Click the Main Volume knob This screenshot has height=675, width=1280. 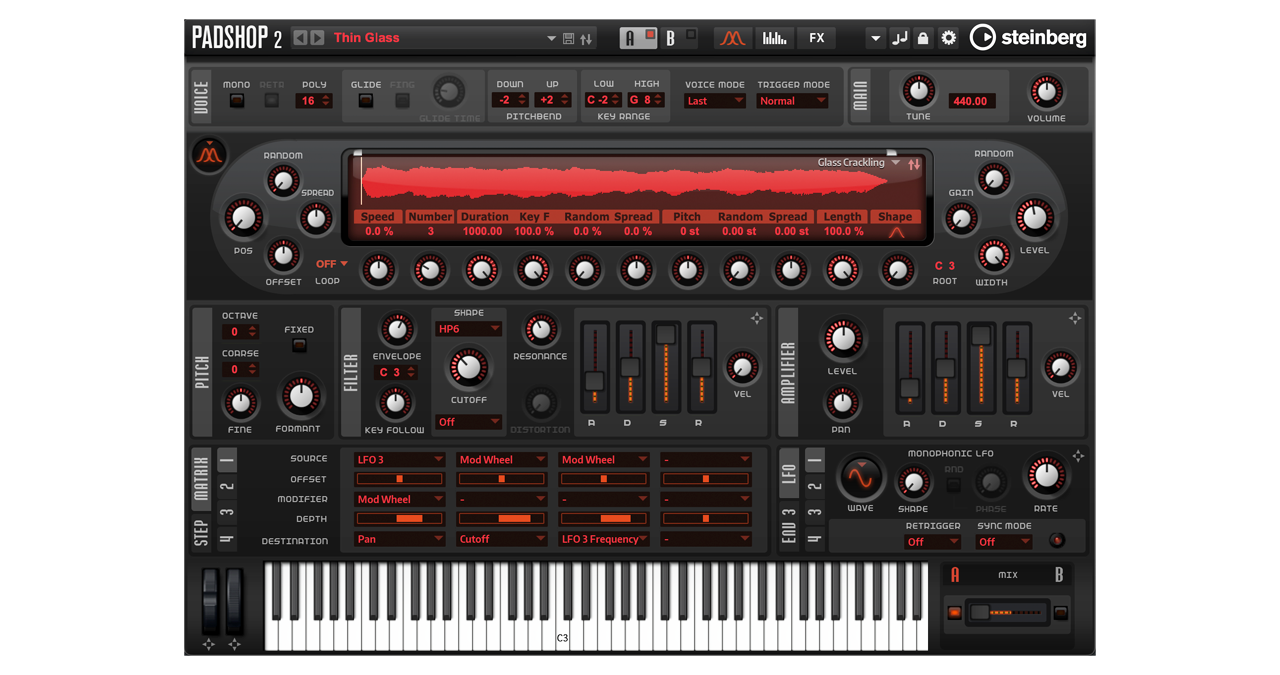point(1046,93)
